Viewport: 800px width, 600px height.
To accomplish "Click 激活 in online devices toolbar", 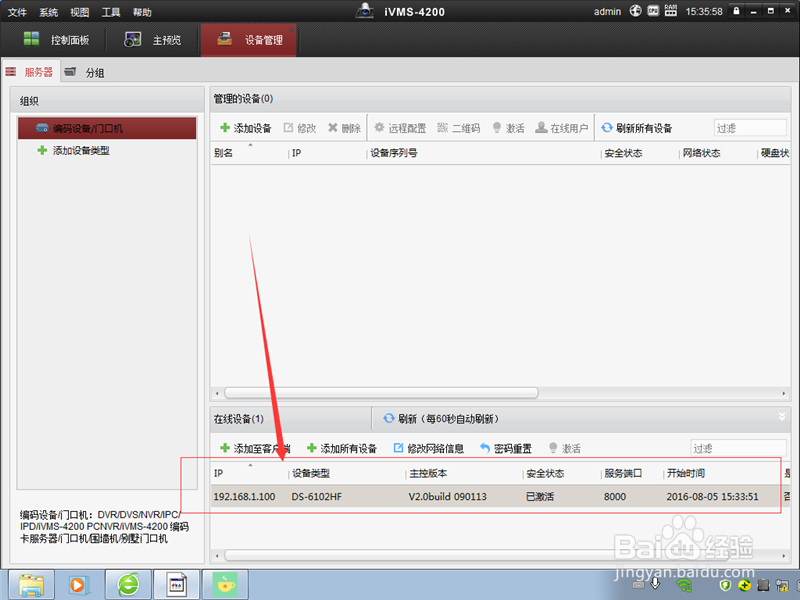I will click(564, 448).
